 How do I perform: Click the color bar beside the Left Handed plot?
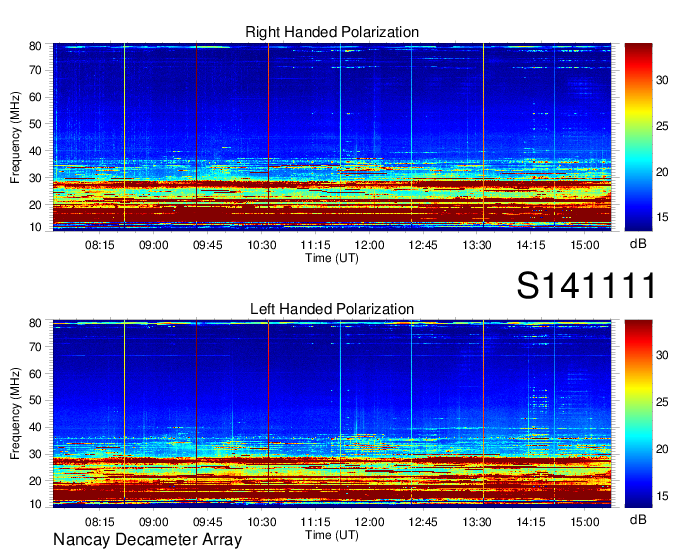[638, 414]
